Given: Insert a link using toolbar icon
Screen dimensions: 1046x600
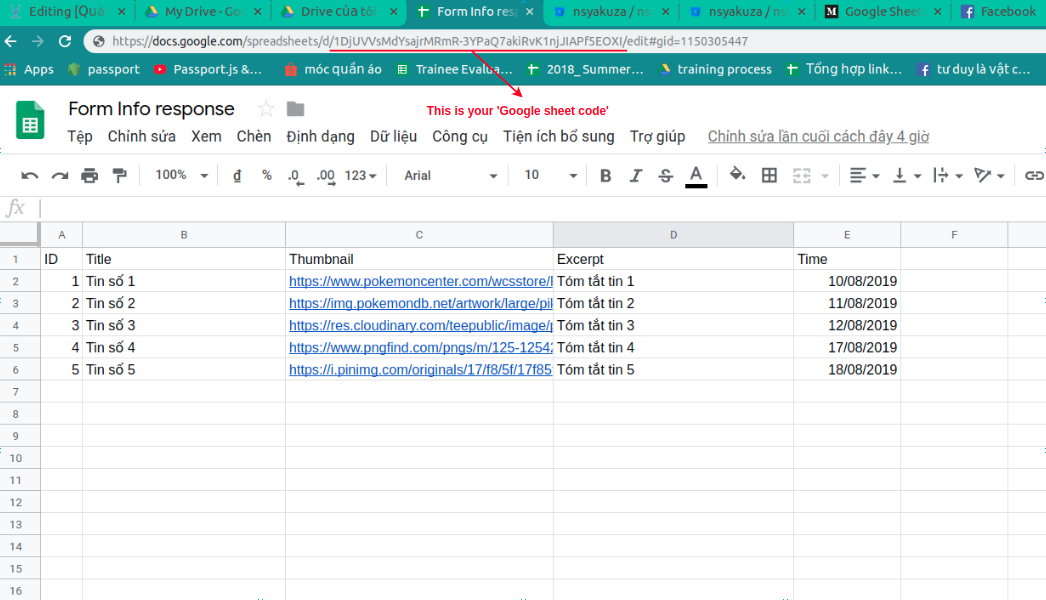Looking at the screenshot, I should (1033, 176).
